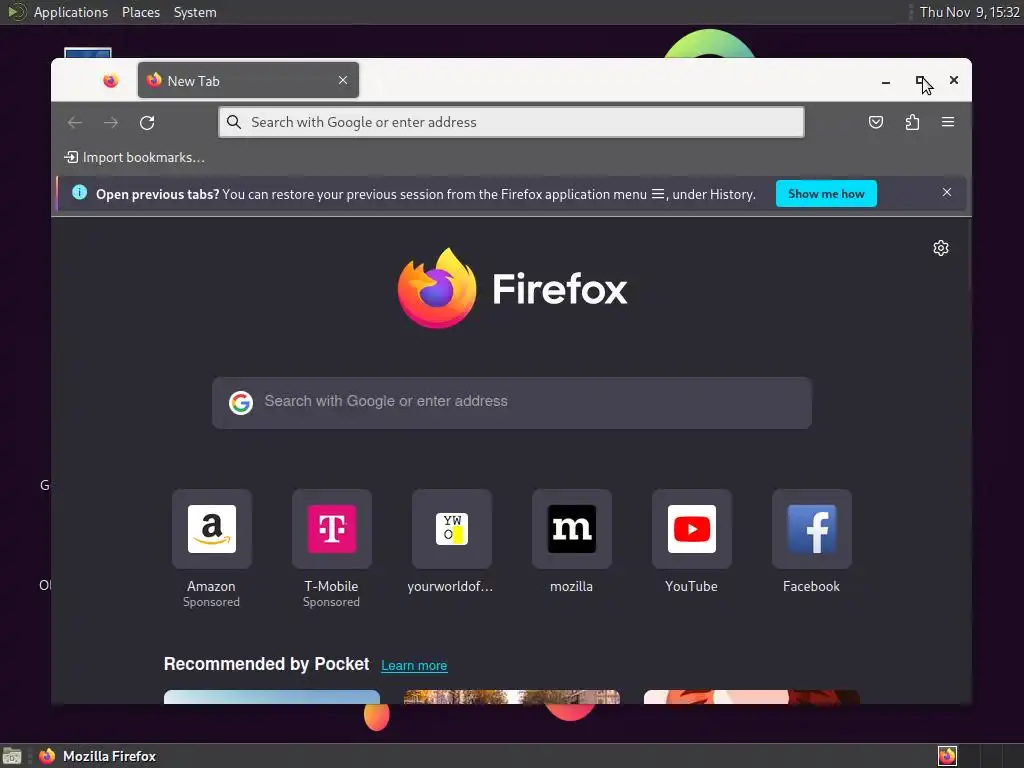The height and width of the screenshot is (768, 1024).
Task: Click the magnifier icon in the address bar
Action: click(x=234, y=122)
